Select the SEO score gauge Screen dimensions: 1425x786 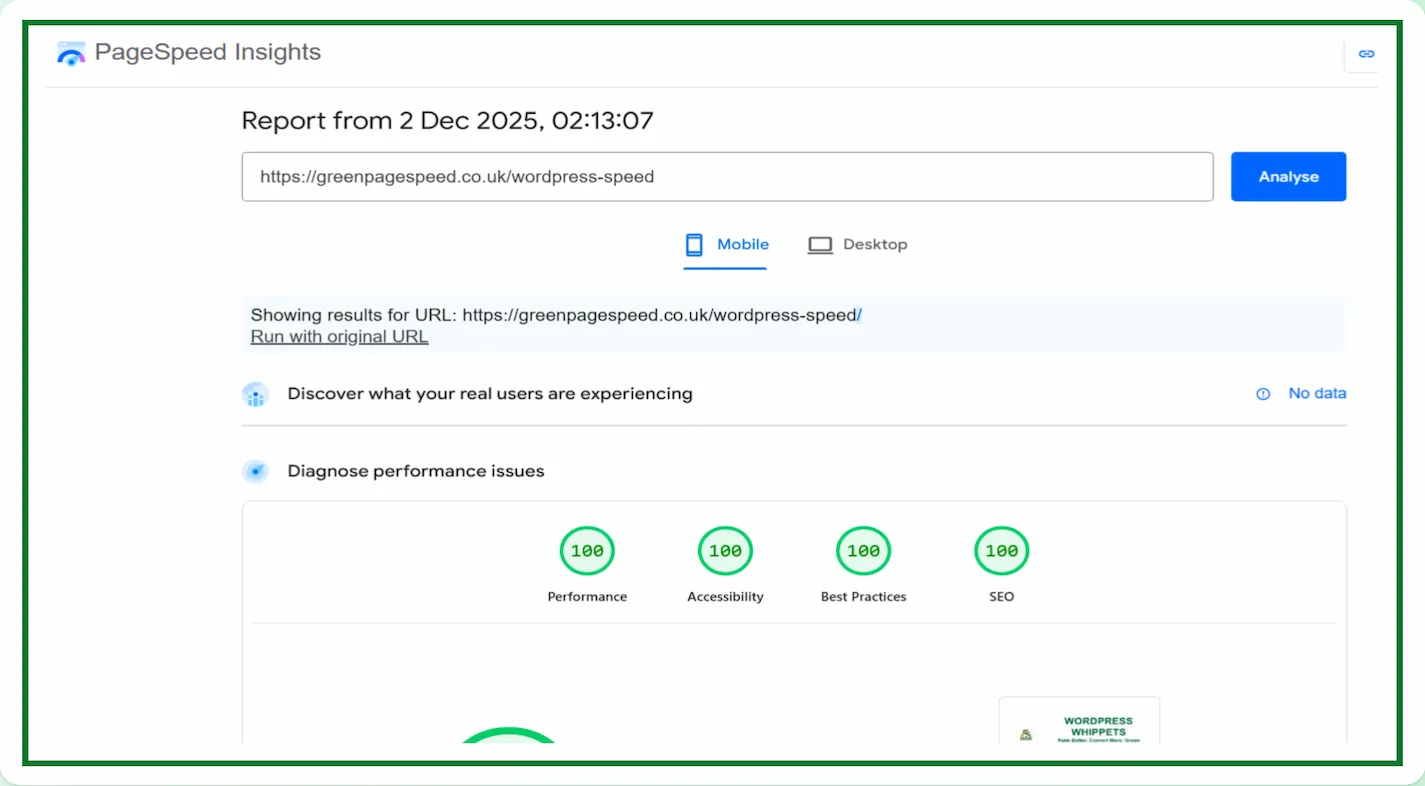coord(1001,551)
